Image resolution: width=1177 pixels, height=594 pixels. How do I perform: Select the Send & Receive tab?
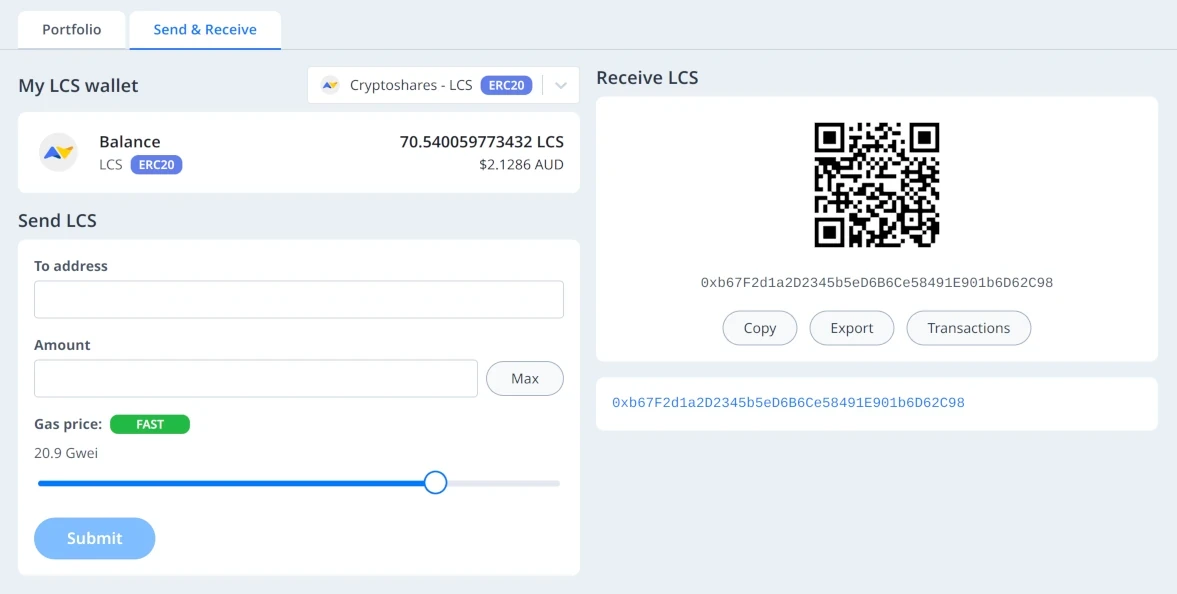pyautogui.click(x=205, y=30)
